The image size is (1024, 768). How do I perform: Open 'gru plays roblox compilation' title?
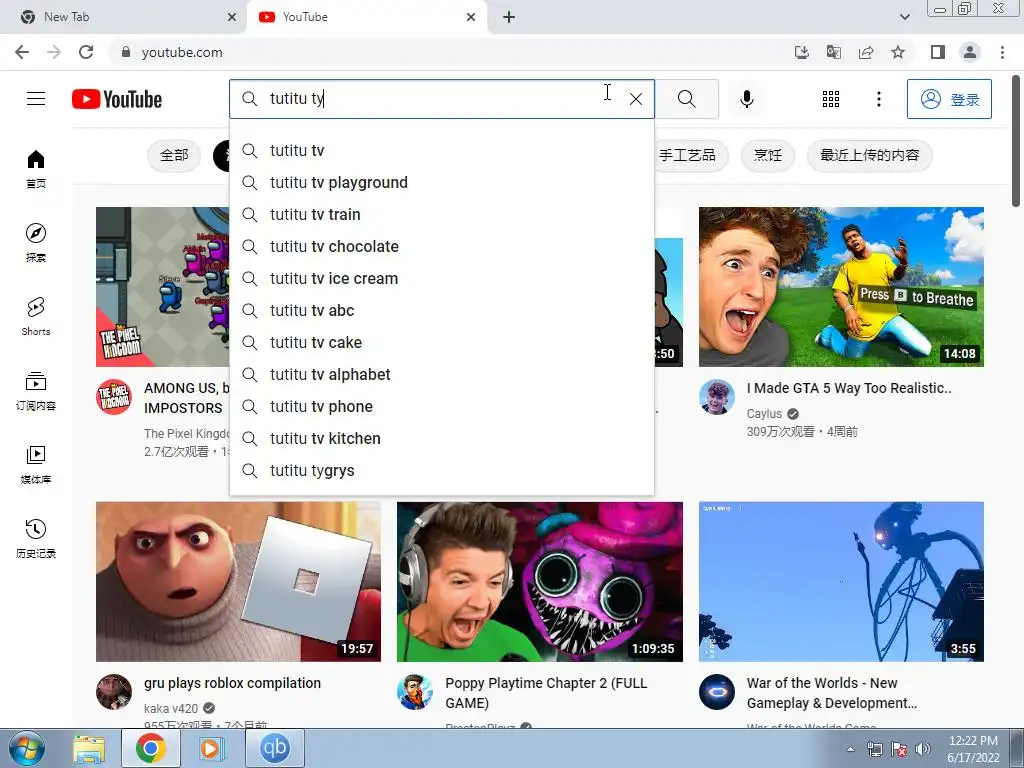coord(232,683)
